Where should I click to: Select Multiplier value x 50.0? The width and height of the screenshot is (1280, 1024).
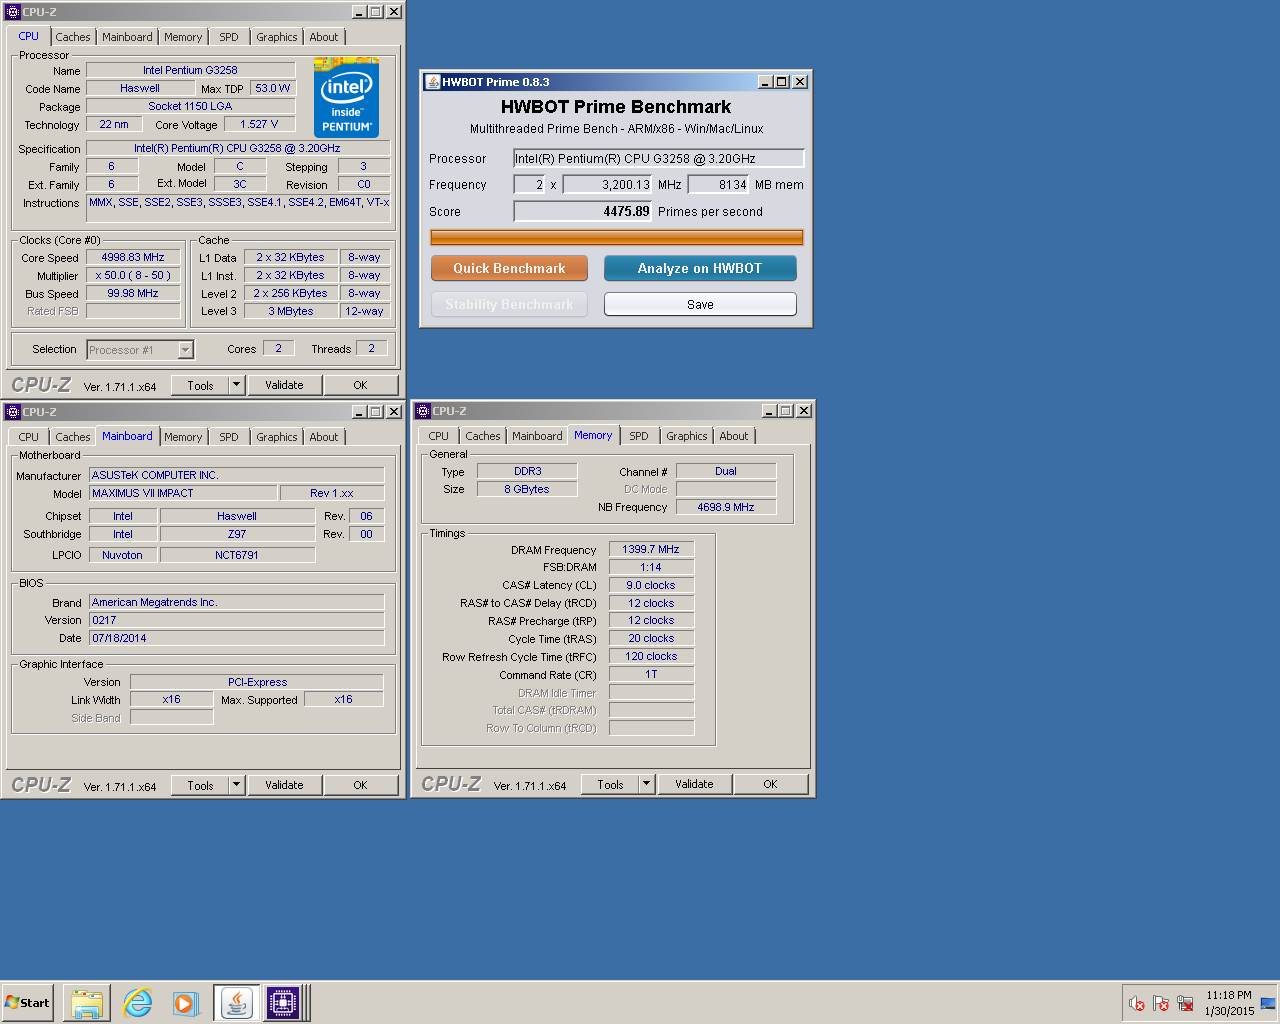(x=133, y=275)
